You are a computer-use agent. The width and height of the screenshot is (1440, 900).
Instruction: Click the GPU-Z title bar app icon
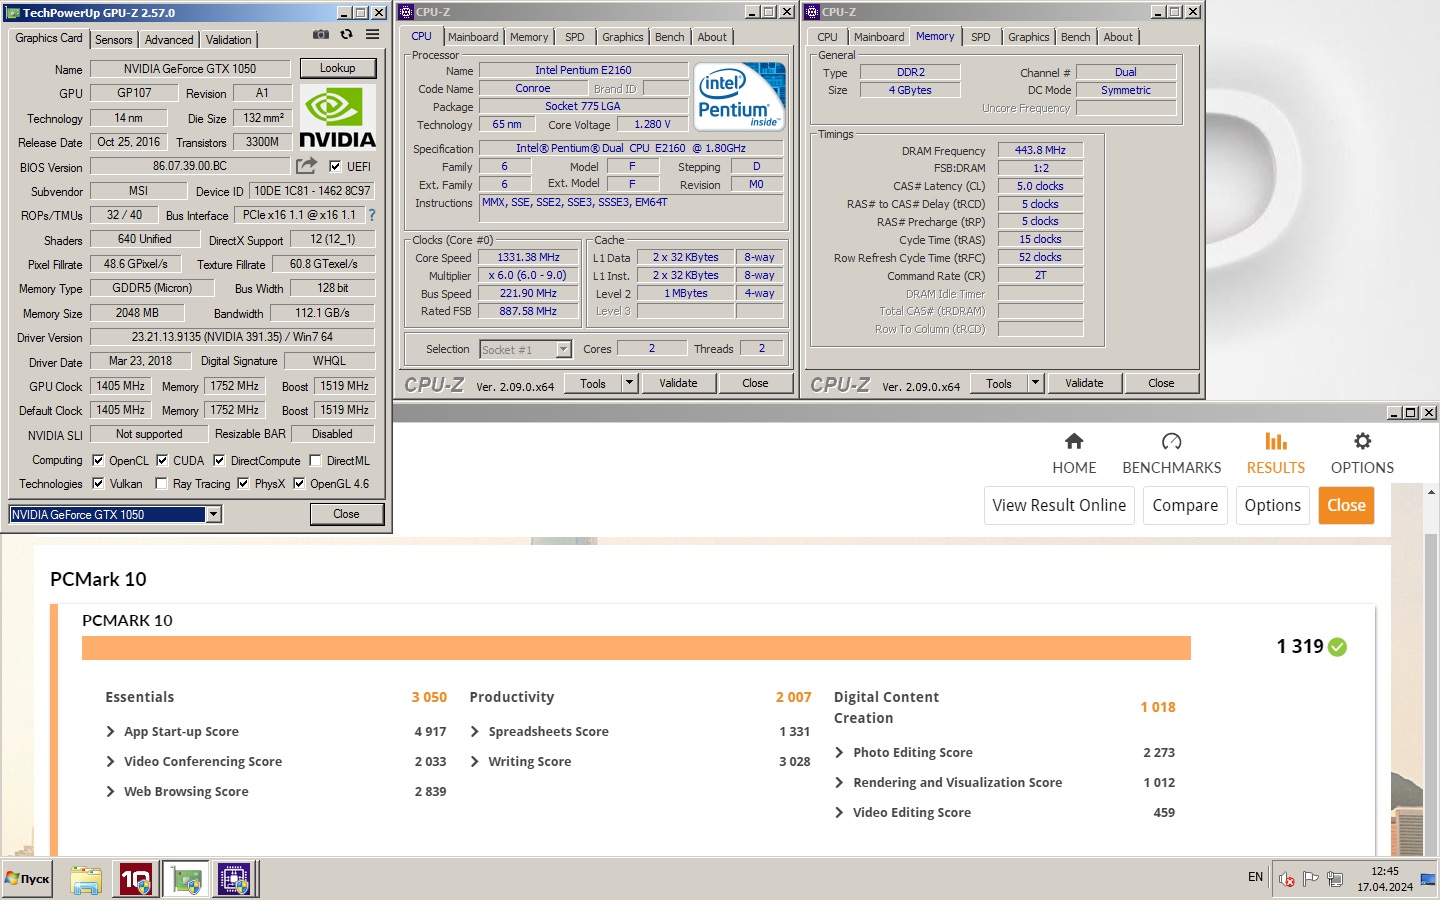point(13,13)
